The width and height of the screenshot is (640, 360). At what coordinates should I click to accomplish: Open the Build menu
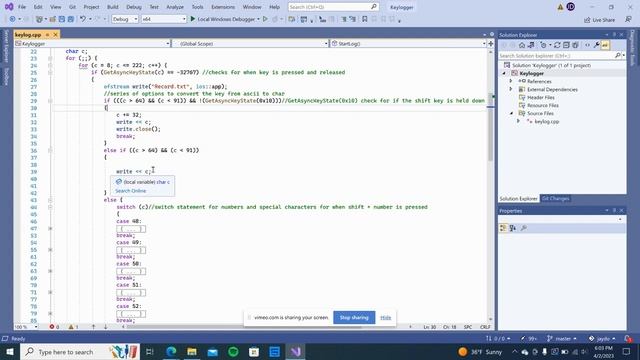click(x=113, y=7)
